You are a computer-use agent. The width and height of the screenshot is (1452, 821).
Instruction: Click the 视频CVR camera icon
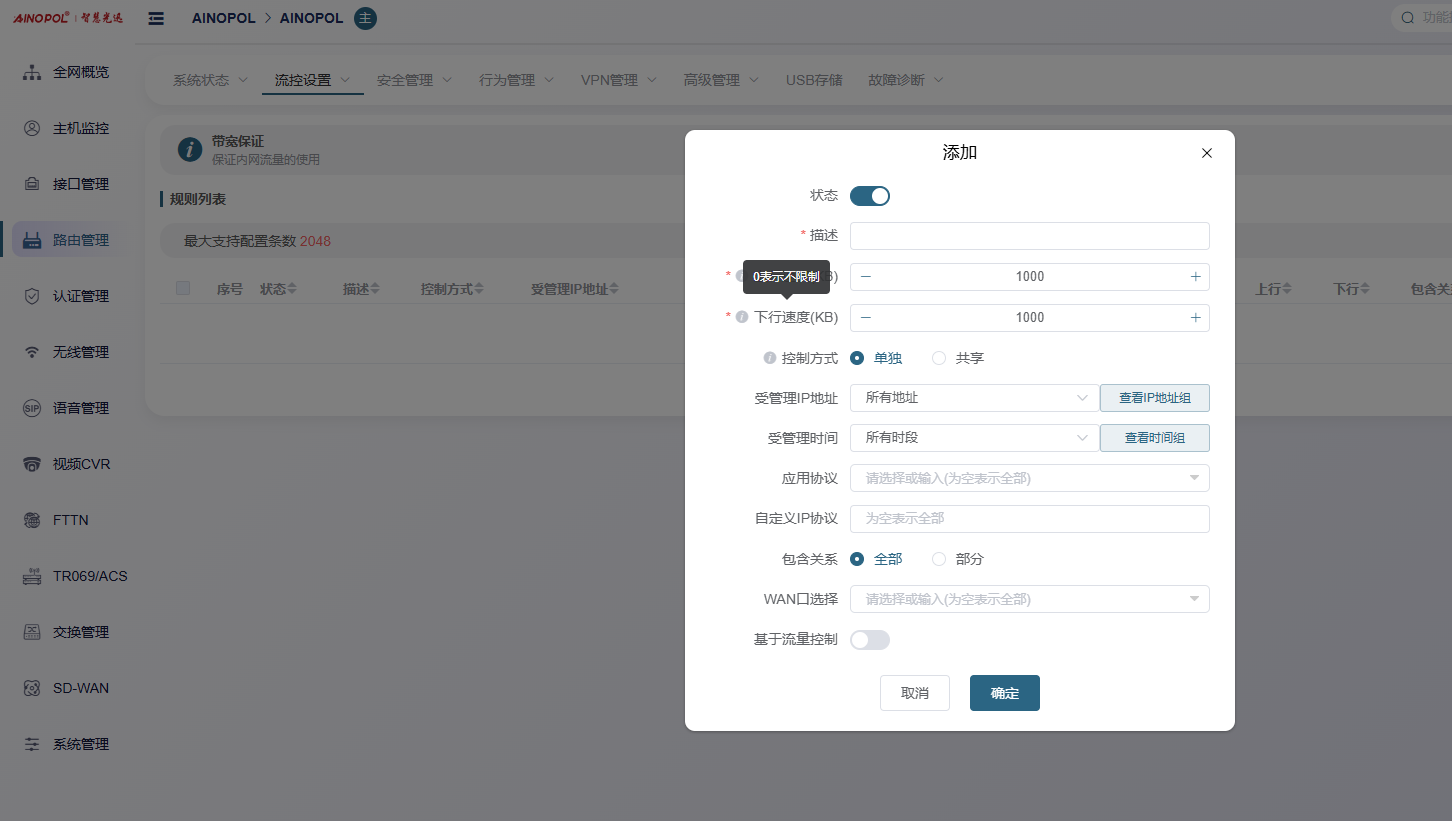point(32,464)
